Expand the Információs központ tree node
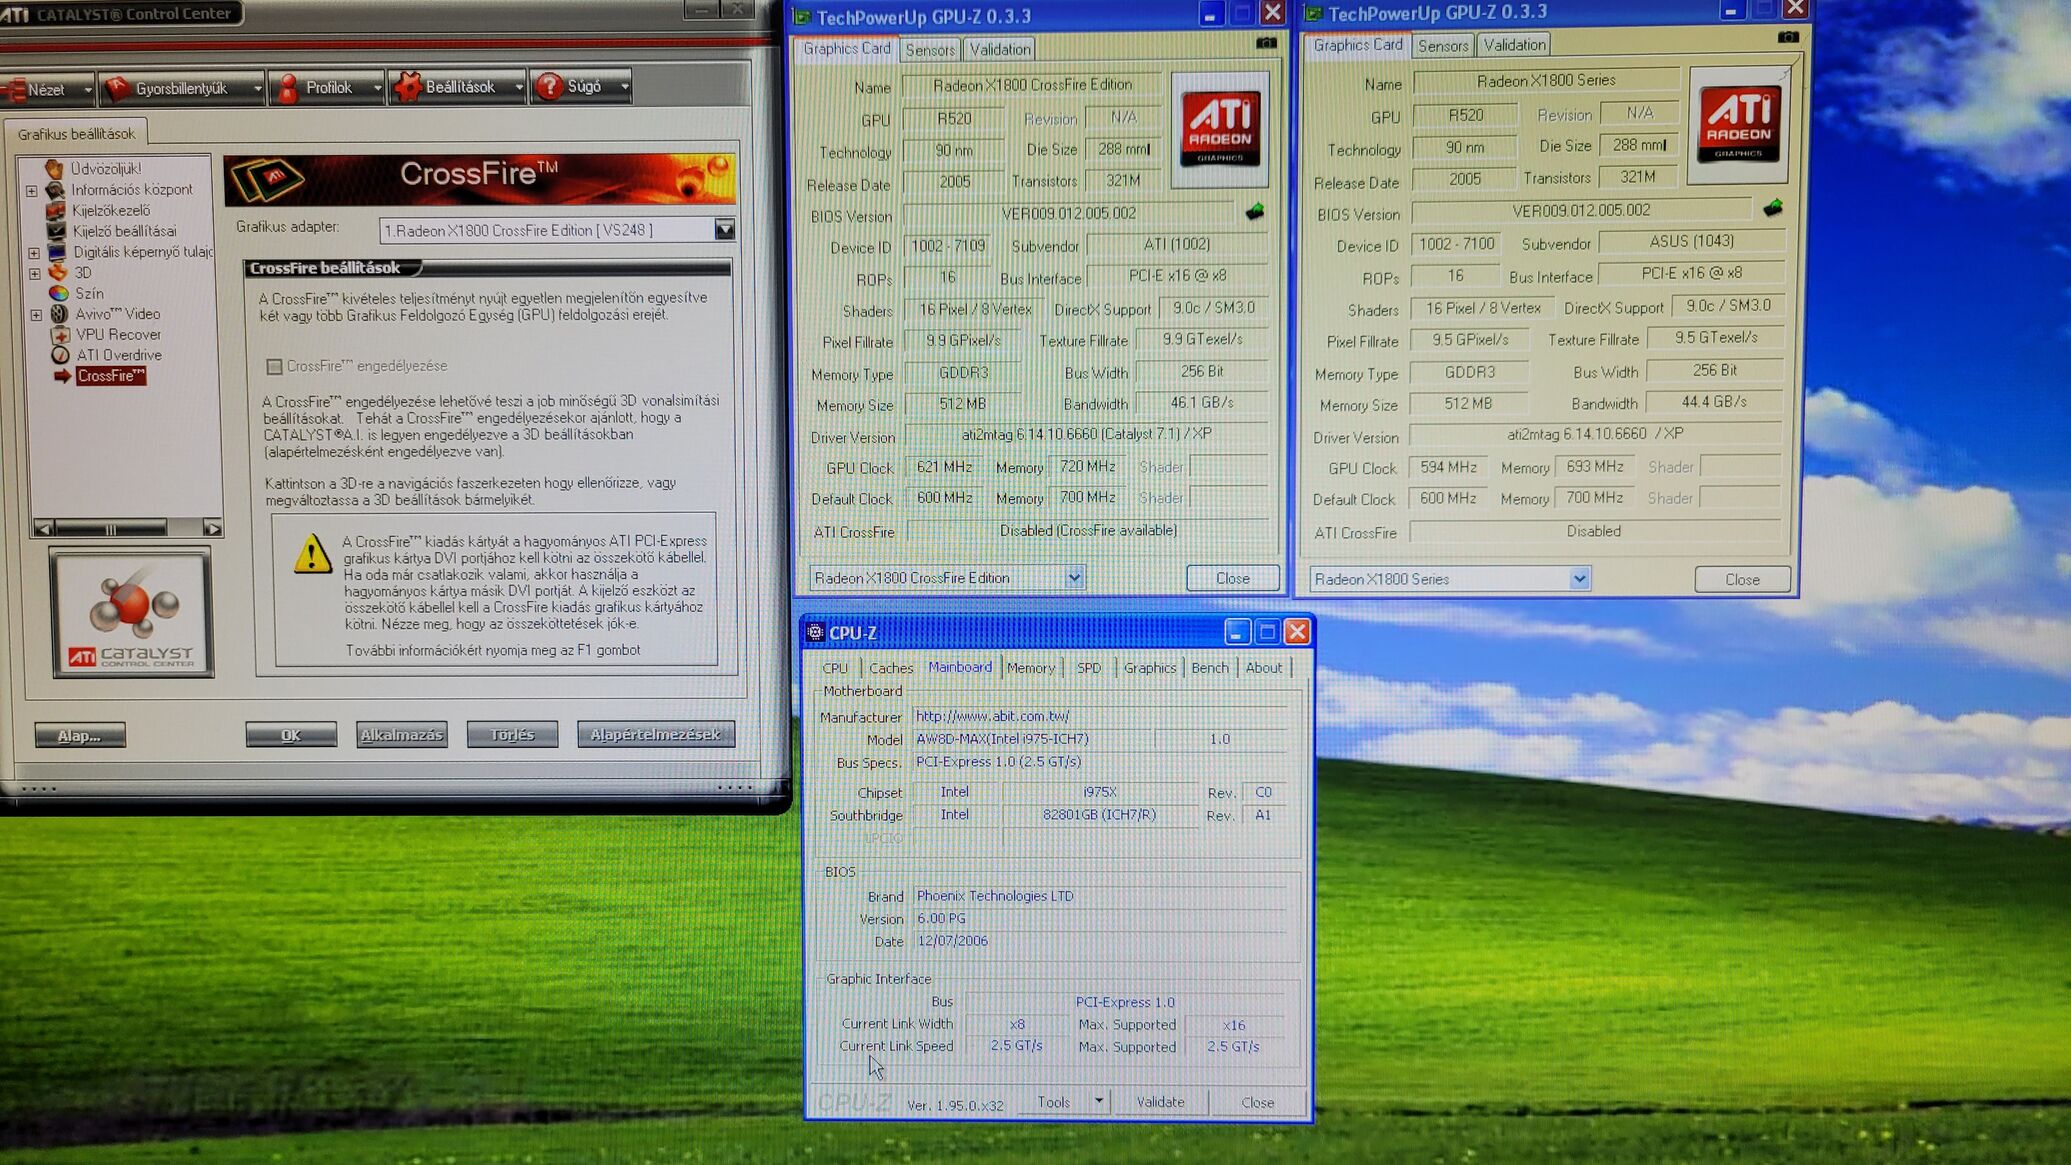2071x1165 pixels. tap(32, 190)
